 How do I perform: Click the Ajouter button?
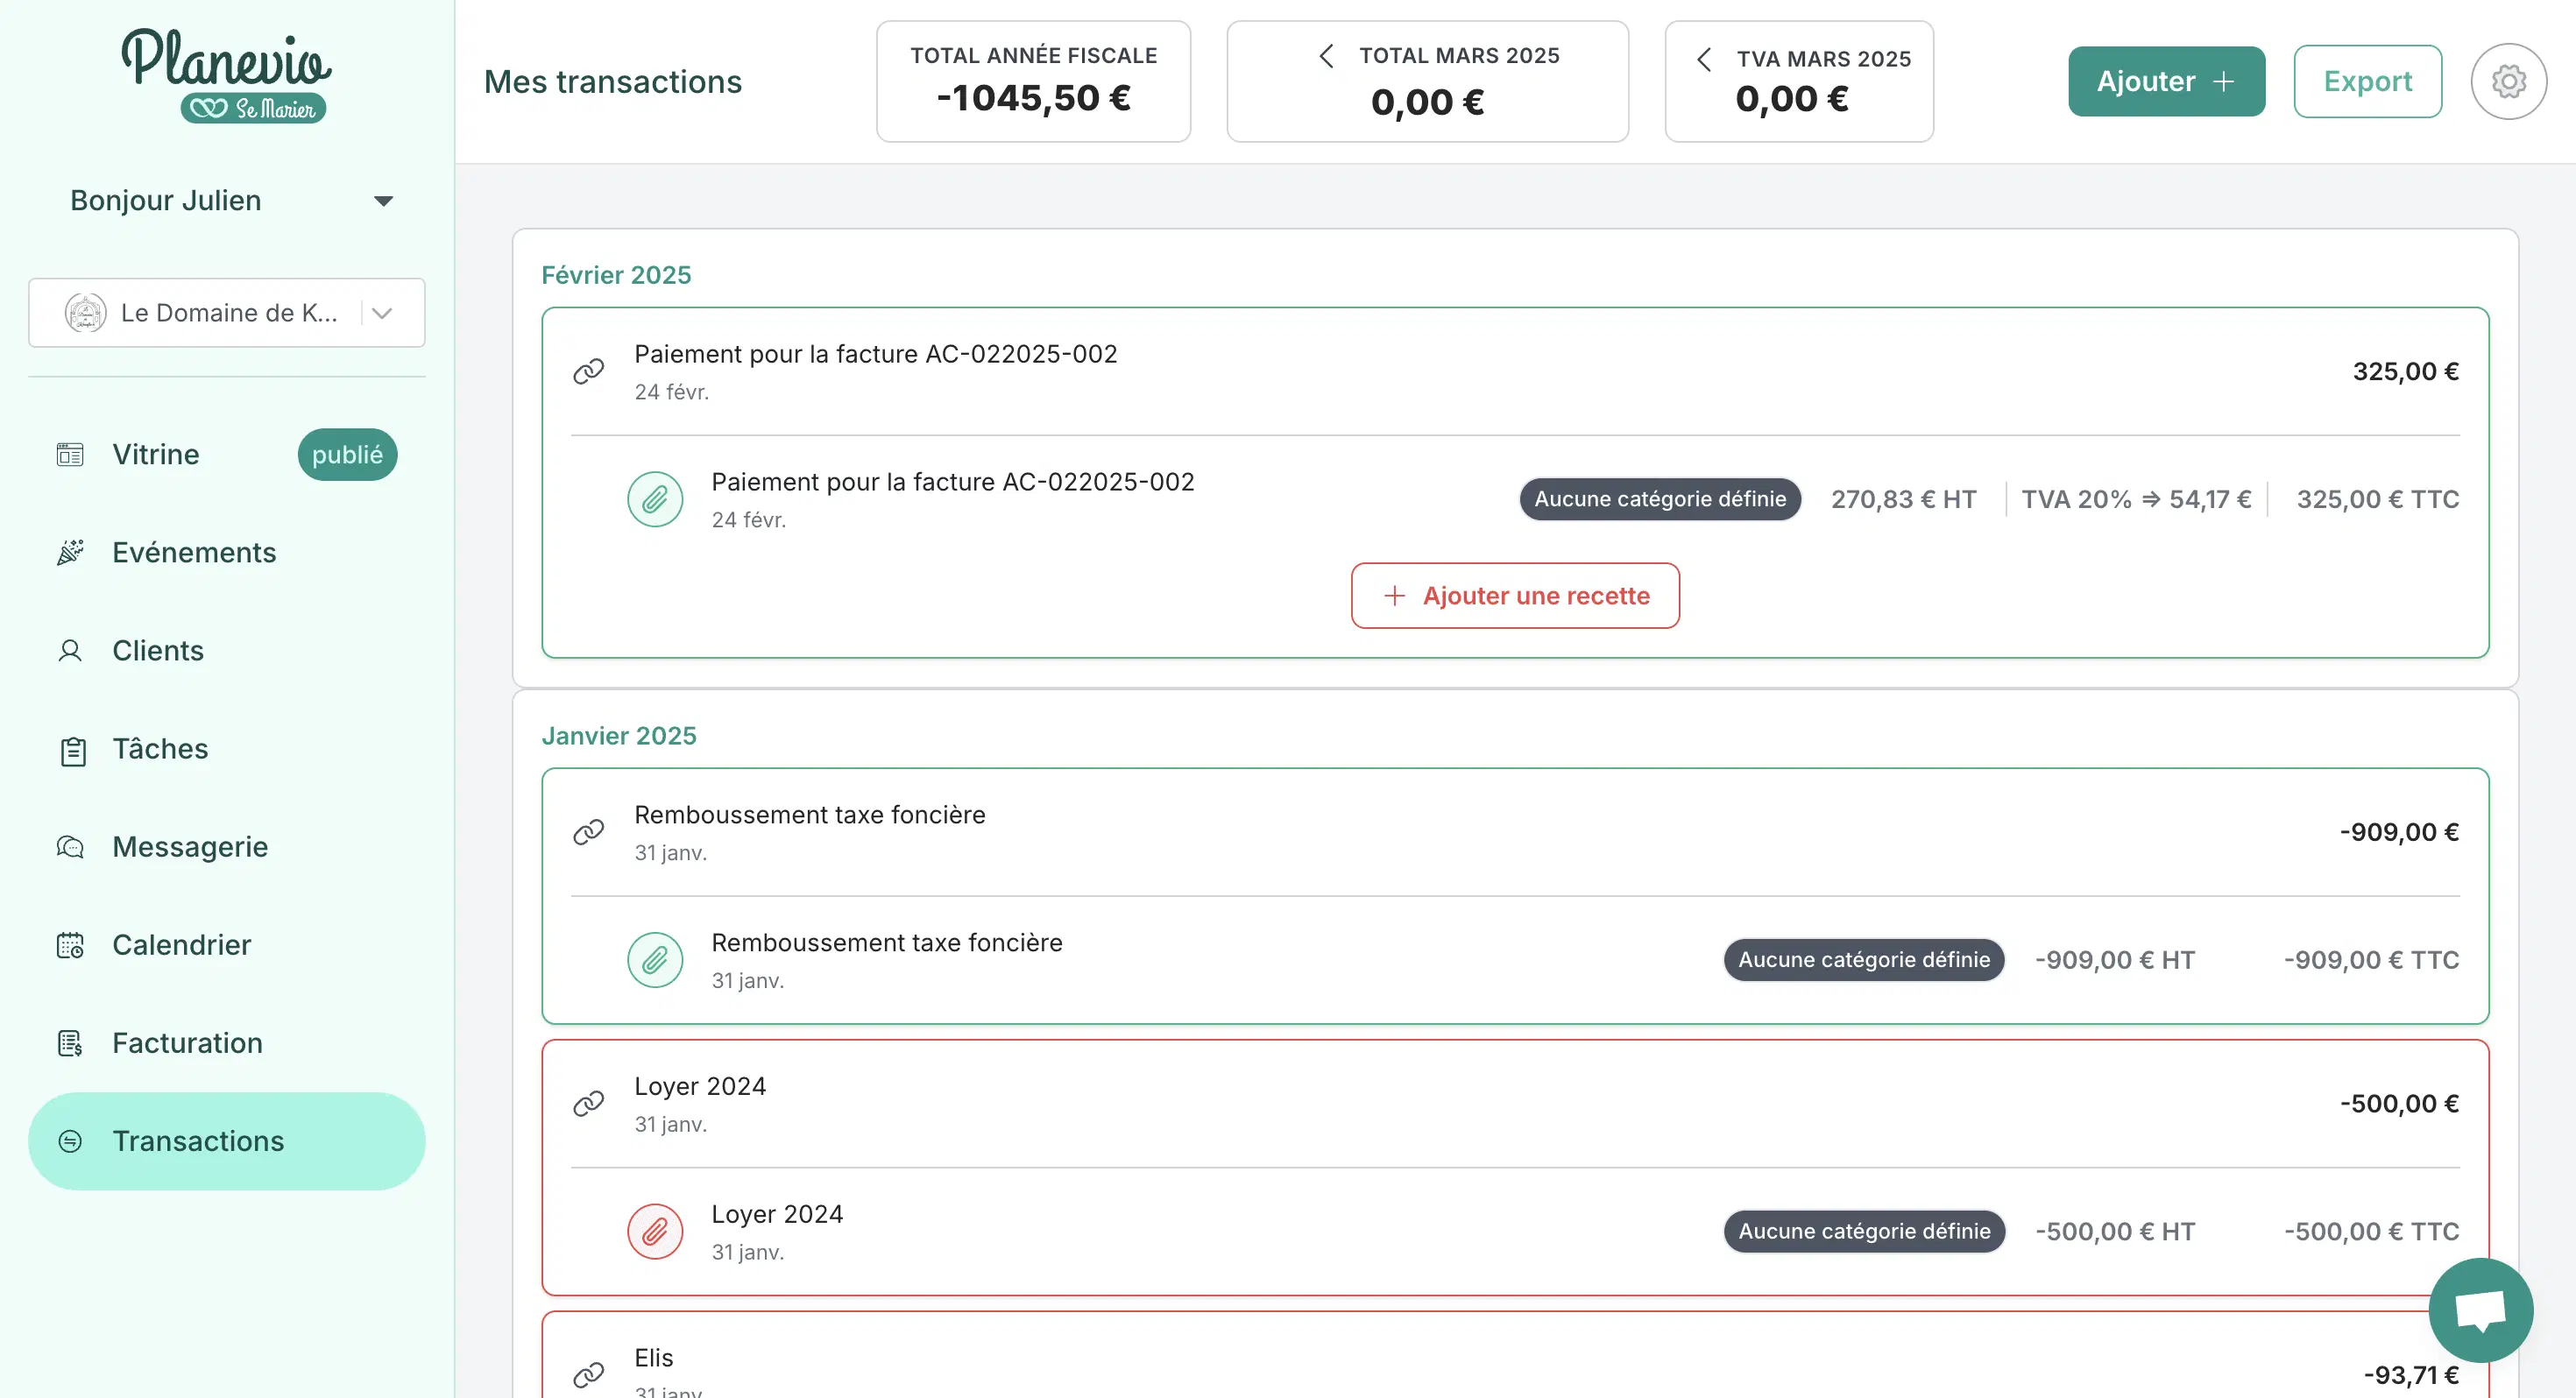(2166, 81)
